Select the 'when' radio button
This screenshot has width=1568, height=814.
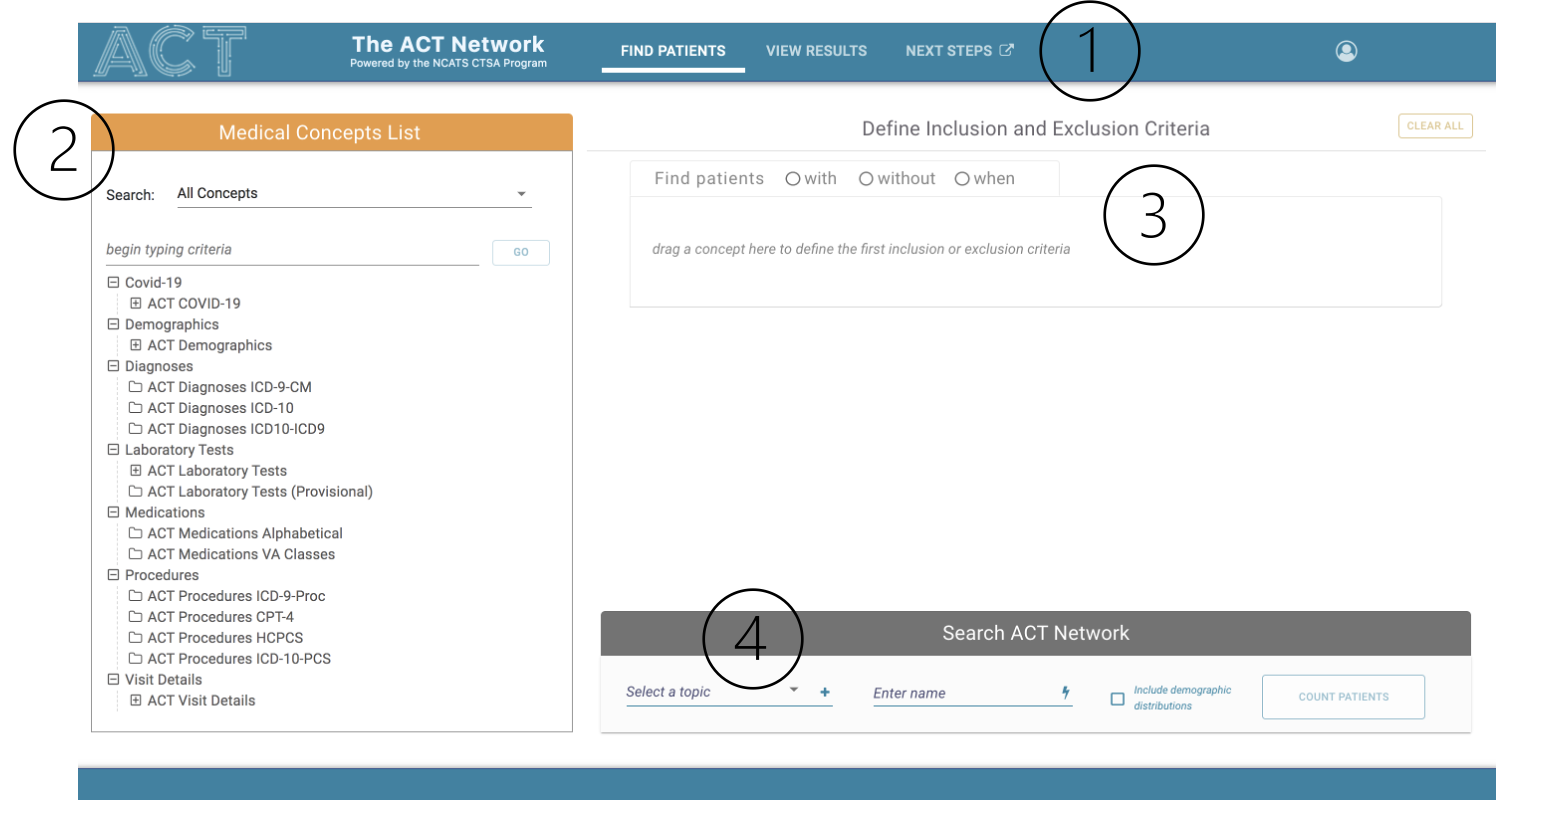point(962,179)
